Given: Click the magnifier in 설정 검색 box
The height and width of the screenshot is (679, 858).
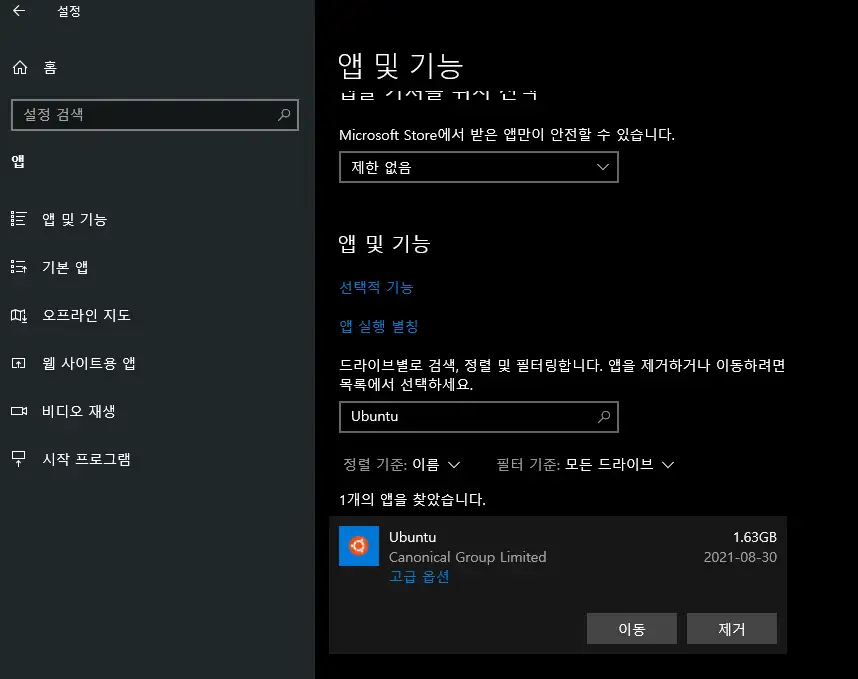Looking at the screenshot, I should [x=284, y=114].
